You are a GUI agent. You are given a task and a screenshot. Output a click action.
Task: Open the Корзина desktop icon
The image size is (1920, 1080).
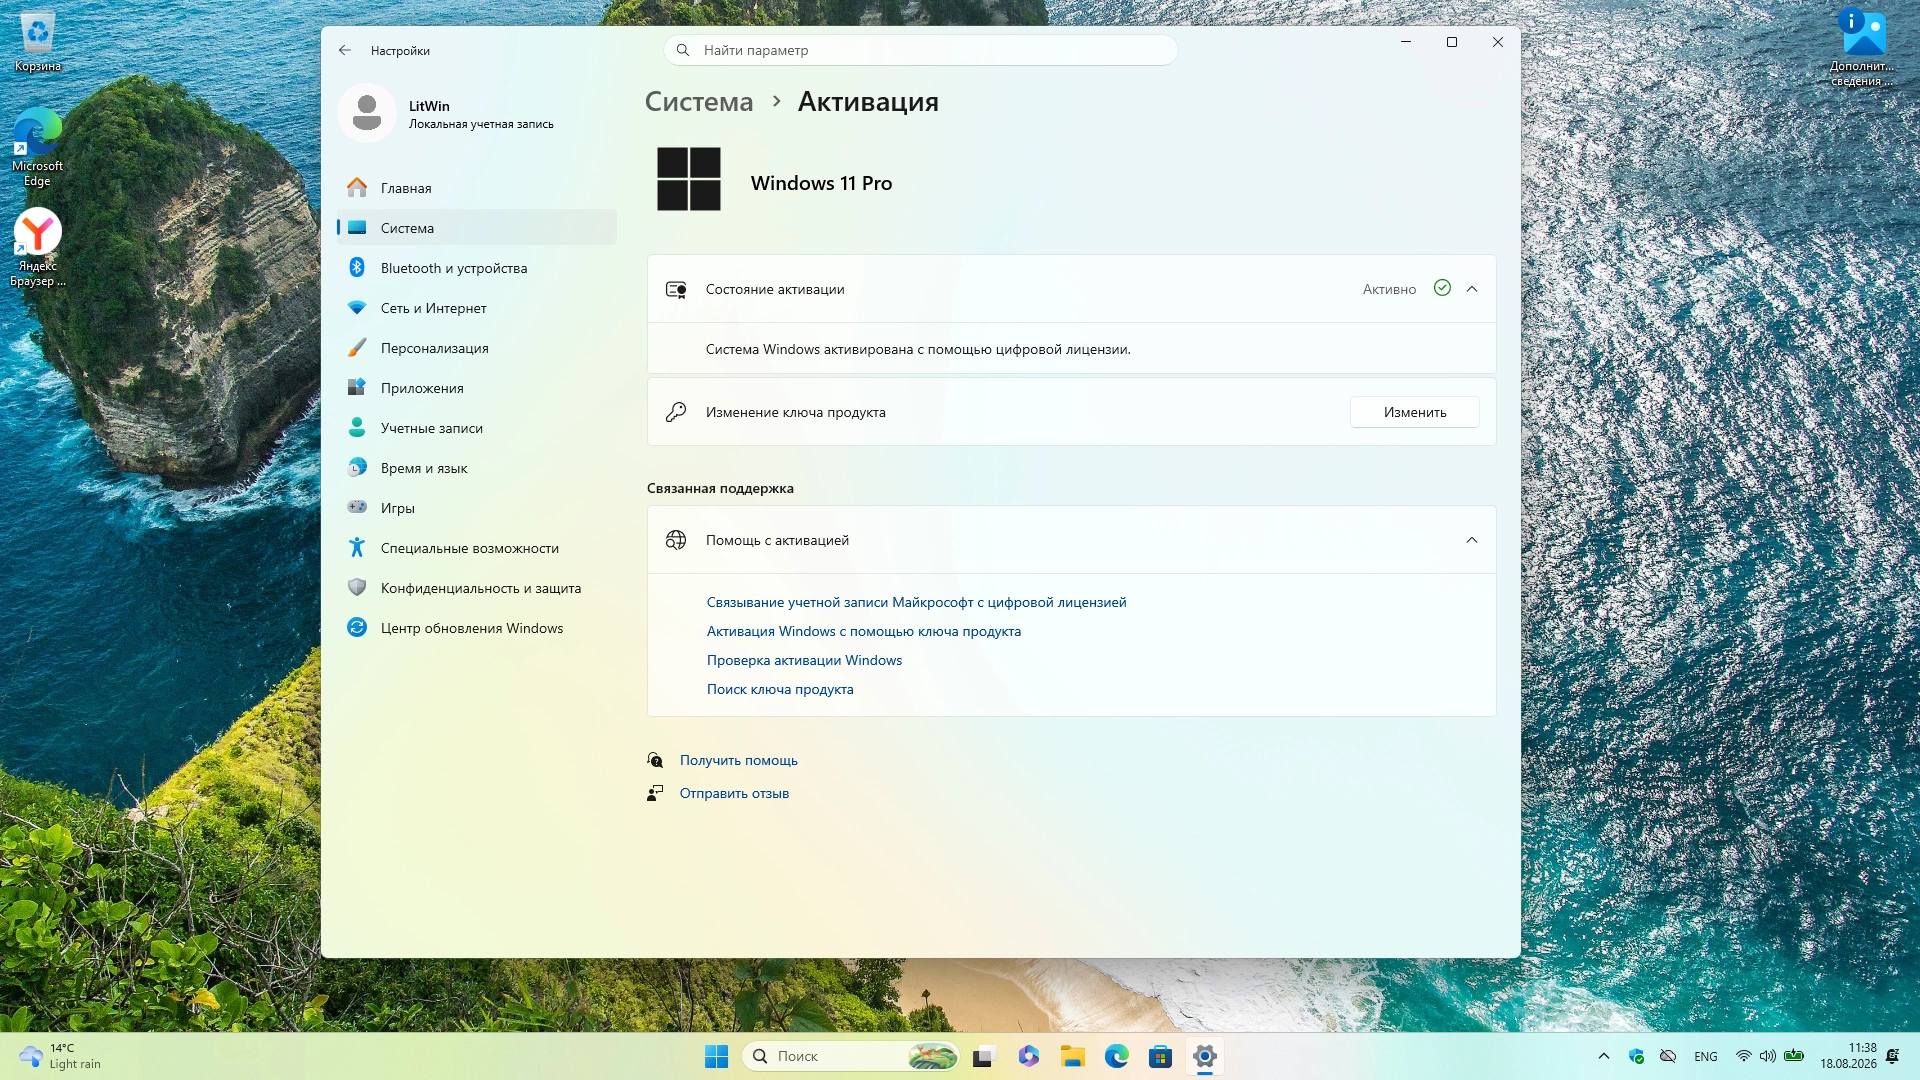click(38, 43)
